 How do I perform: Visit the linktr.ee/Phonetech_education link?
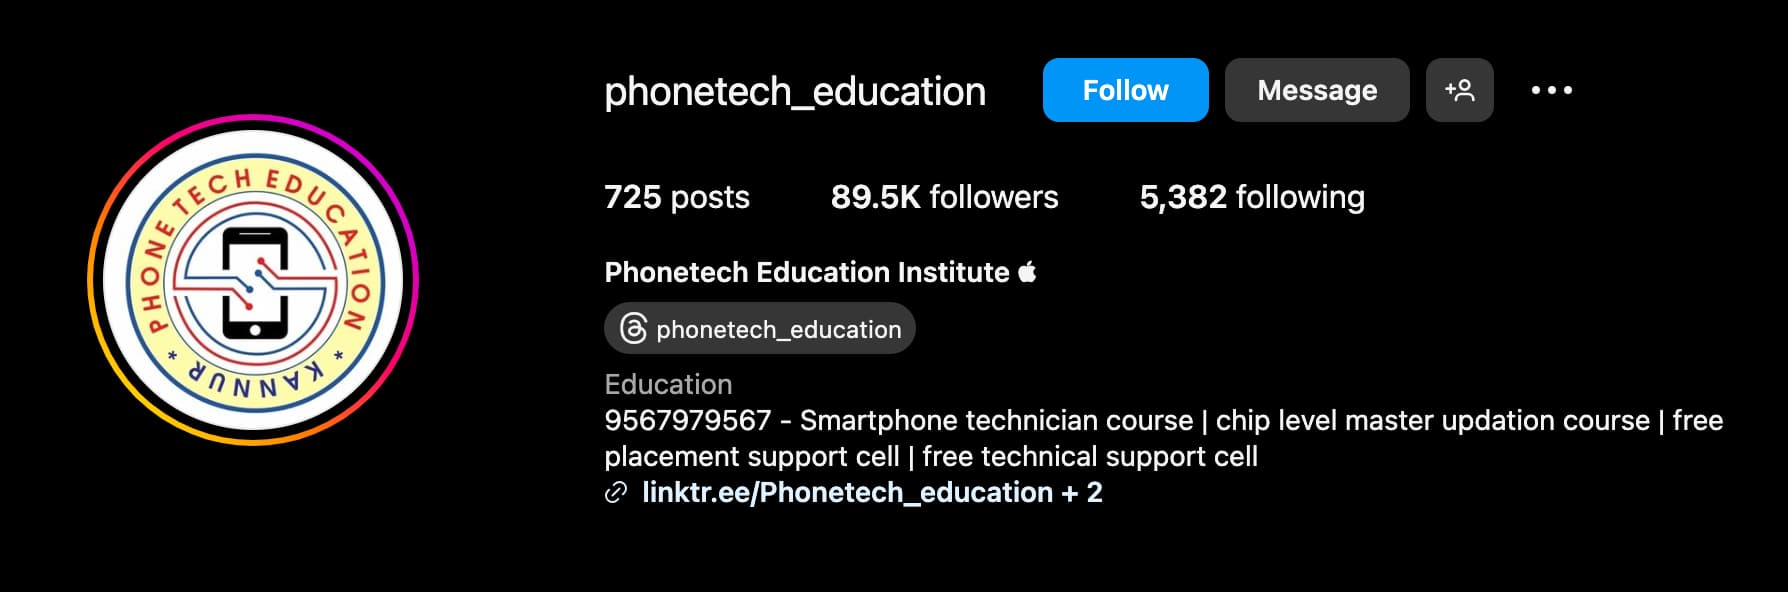click(x=847, y=492)
